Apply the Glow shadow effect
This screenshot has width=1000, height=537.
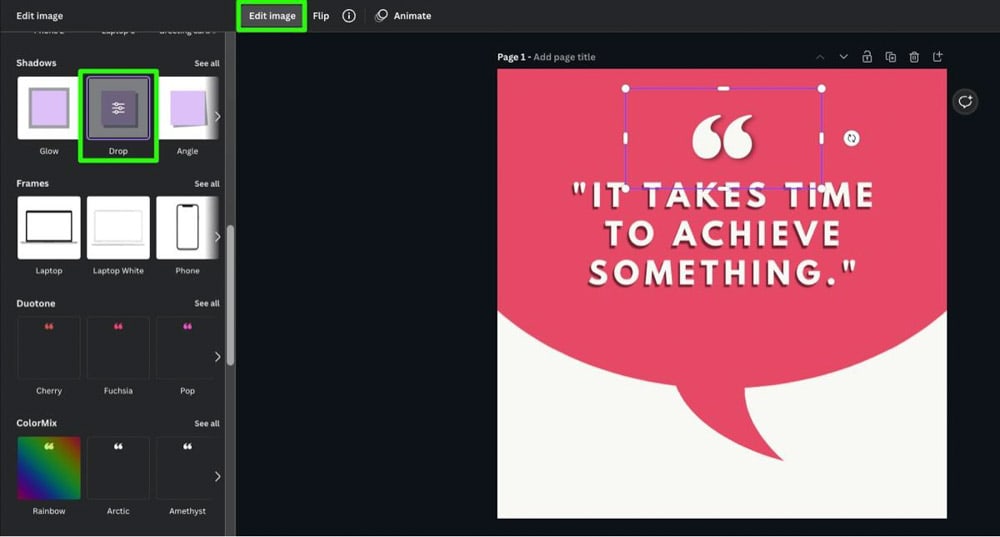tap(49, 108)
